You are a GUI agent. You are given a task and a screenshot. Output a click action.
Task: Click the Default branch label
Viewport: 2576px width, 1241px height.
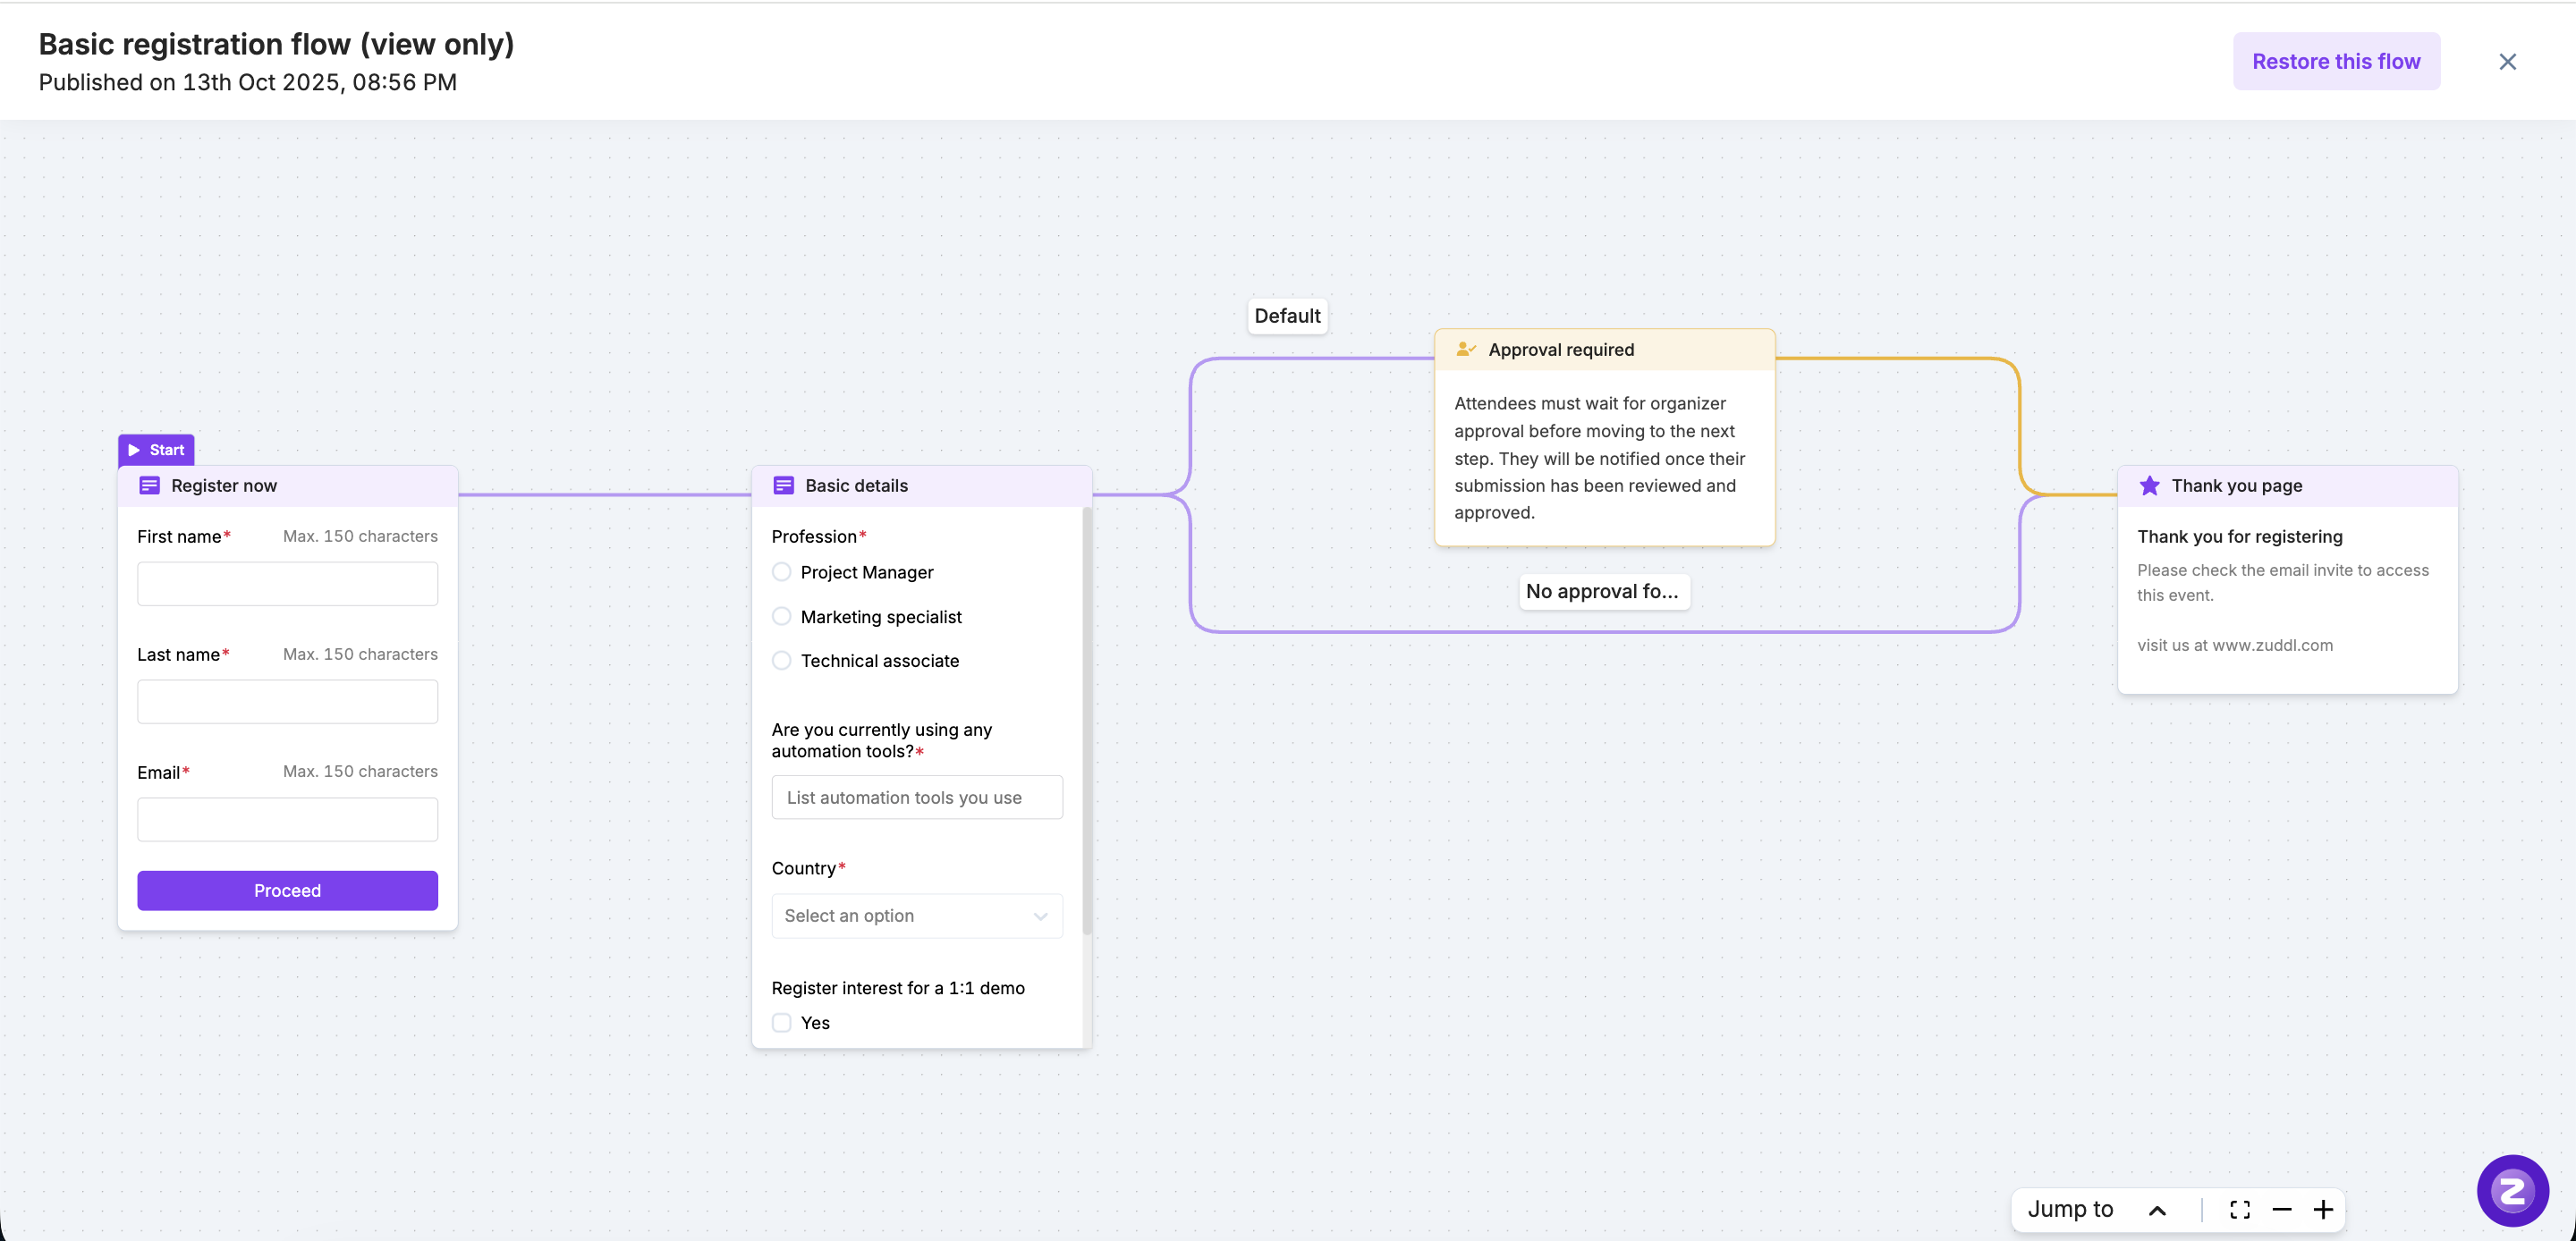click(1287, 316)
